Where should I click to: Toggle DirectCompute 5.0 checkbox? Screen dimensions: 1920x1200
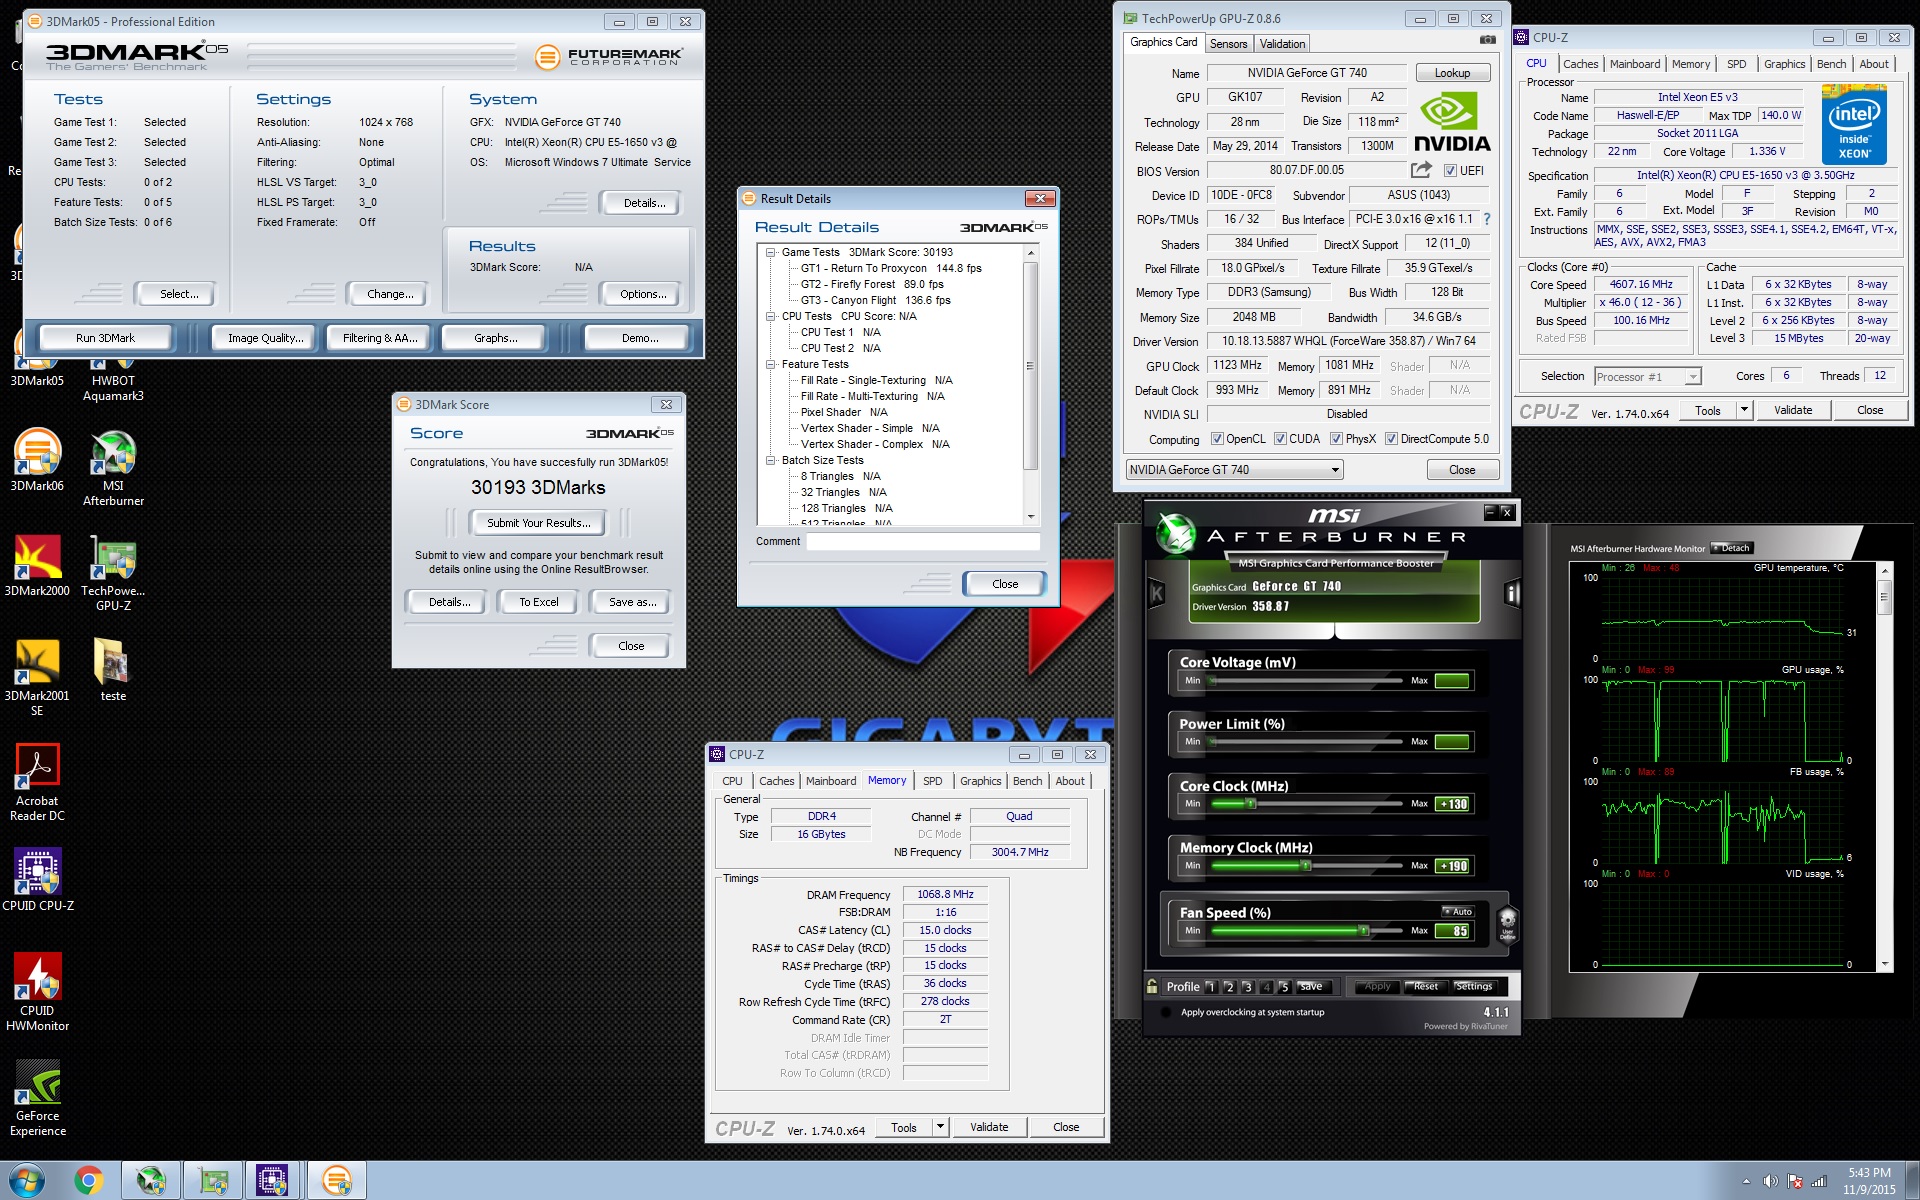[x=1391, y=439]
